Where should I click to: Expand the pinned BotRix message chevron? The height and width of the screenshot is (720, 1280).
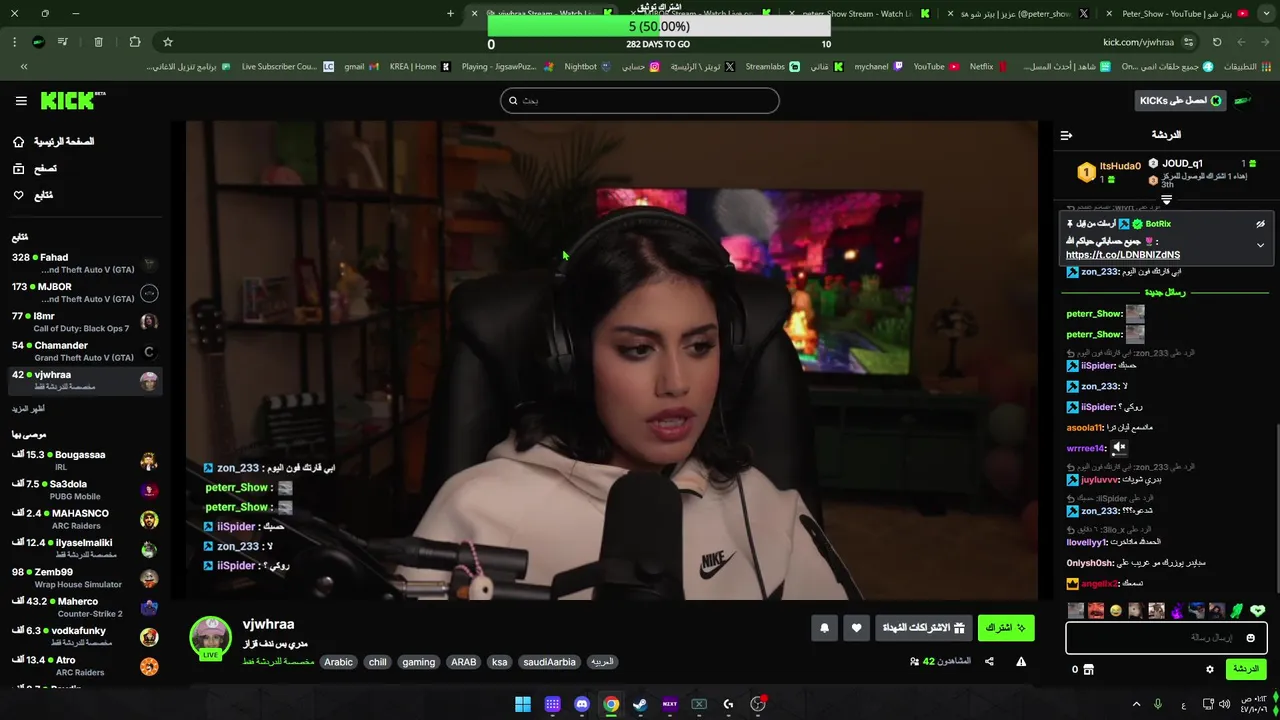(1260, 245)
